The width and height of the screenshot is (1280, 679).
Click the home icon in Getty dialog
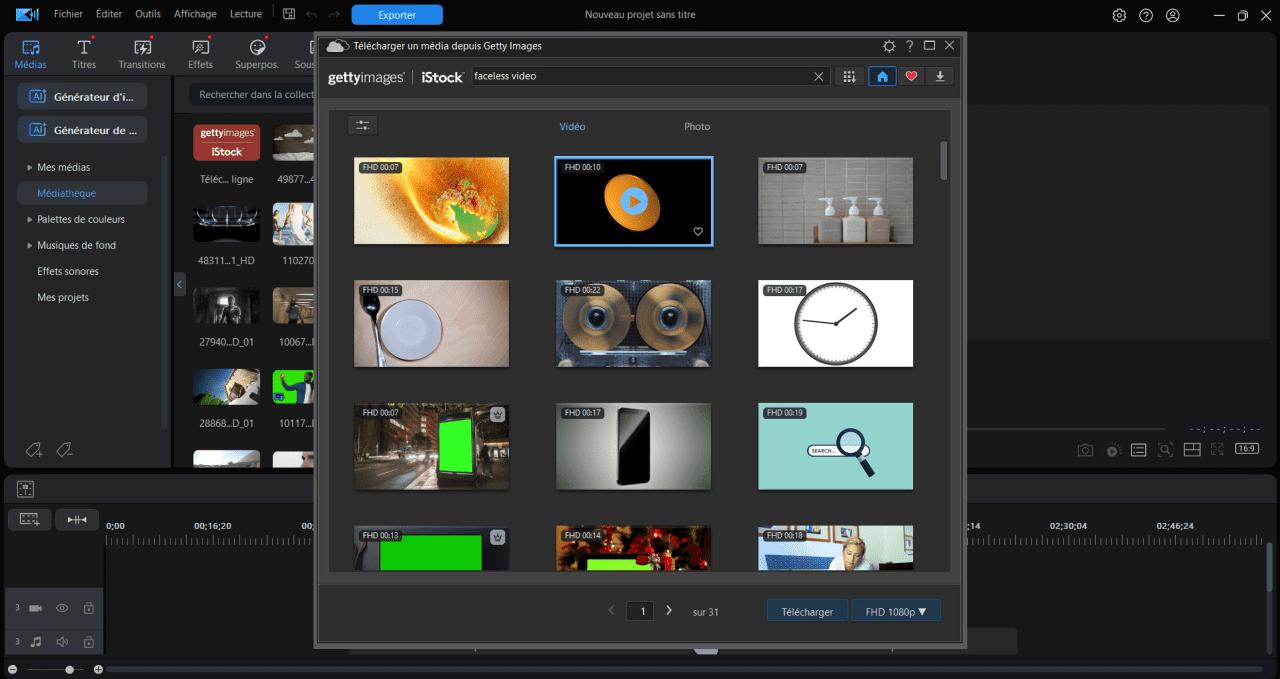[x=881, y=76]
